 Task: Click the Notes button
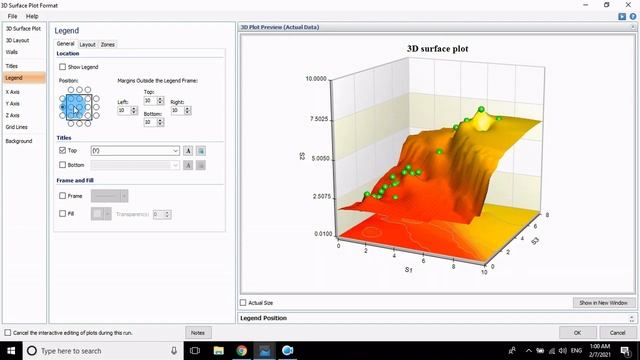(x=198, y=333)
